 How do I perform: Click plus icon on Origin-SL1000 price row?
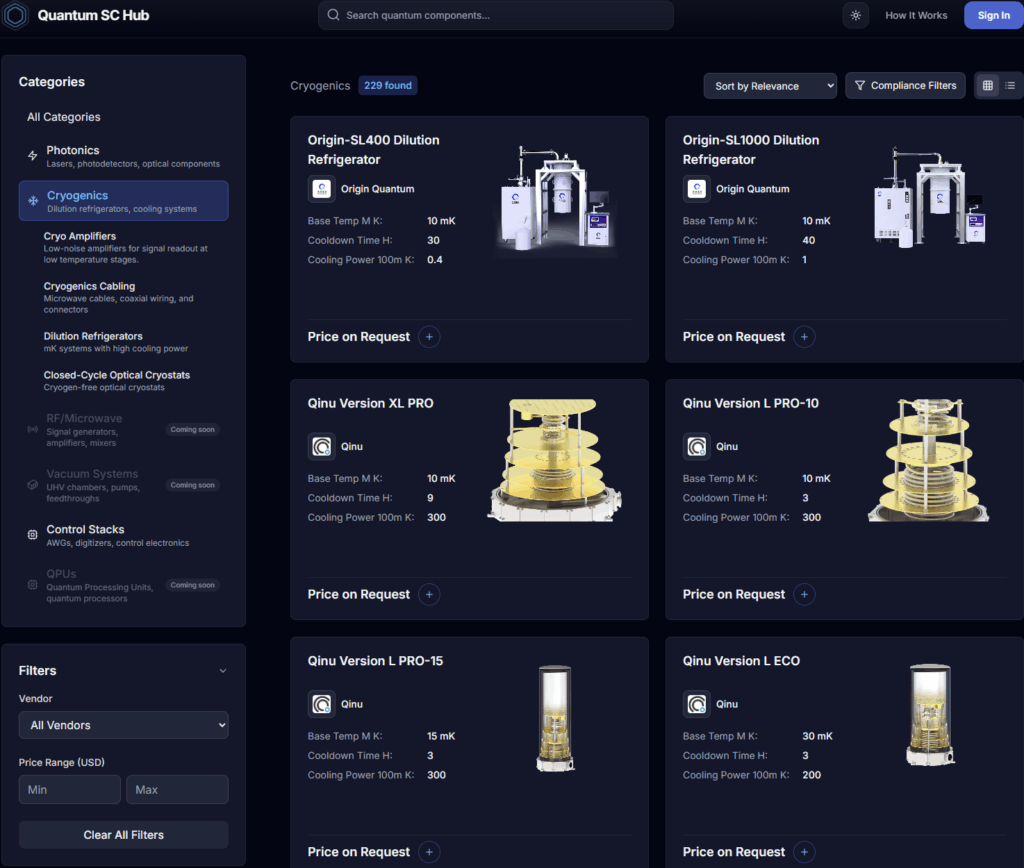click(x=804, y=337)
